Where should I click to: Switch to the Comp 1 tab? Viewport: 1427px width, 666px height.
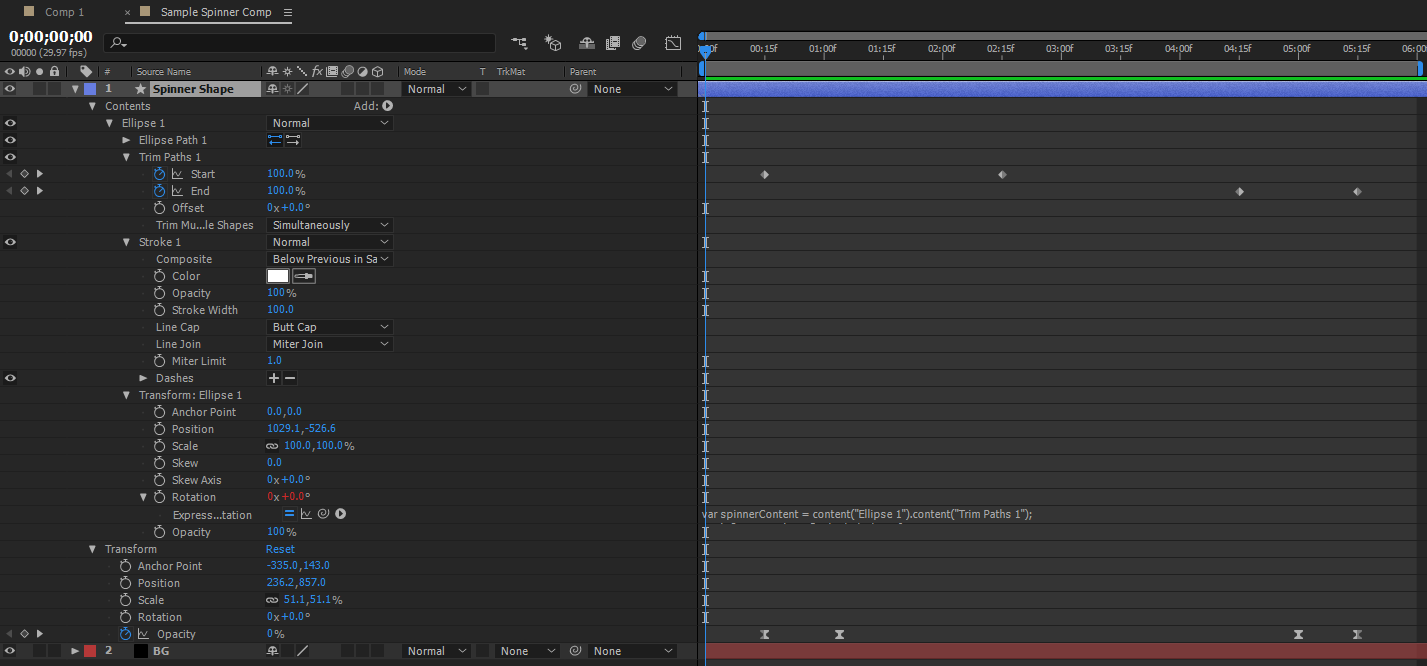click(x=64, y=12)
